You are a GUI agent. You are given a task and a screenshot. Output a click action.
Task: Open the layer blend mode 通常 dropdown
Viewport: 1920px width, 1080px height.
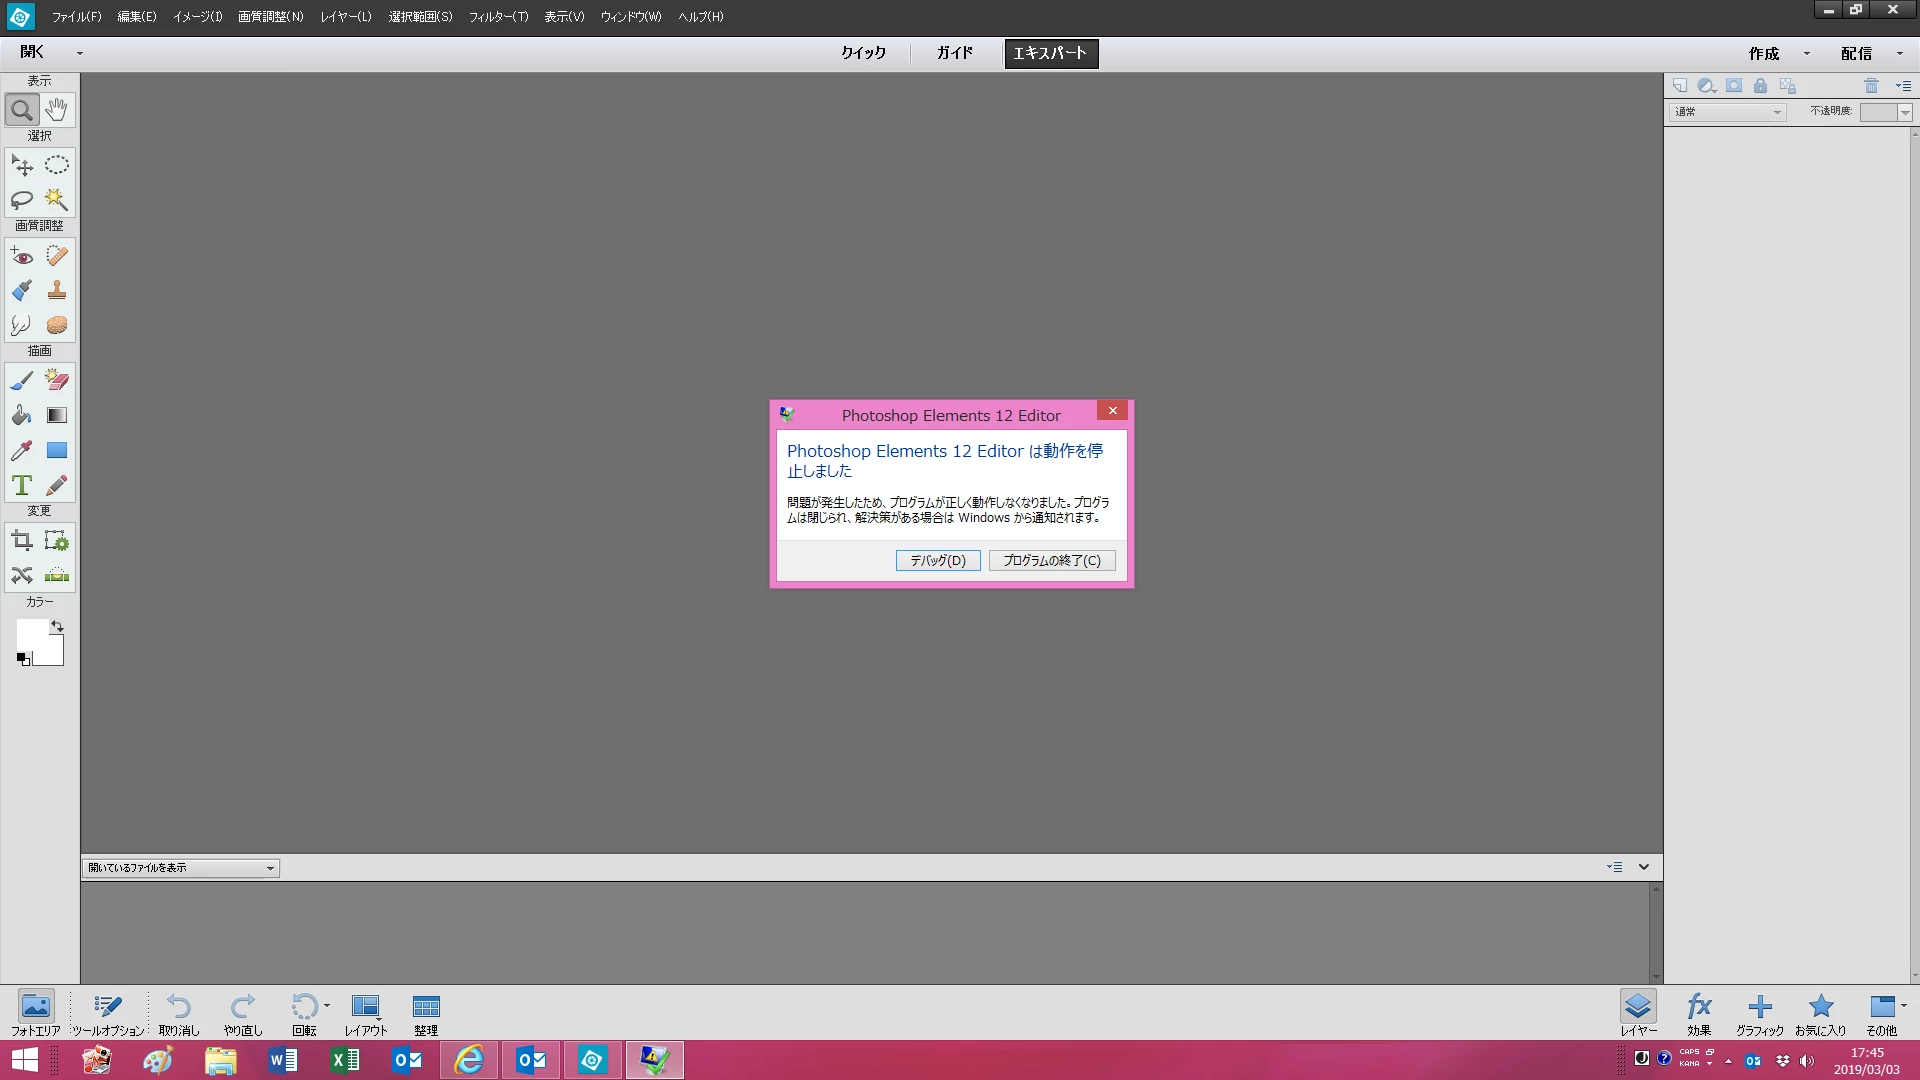(x=1728, y=112)
